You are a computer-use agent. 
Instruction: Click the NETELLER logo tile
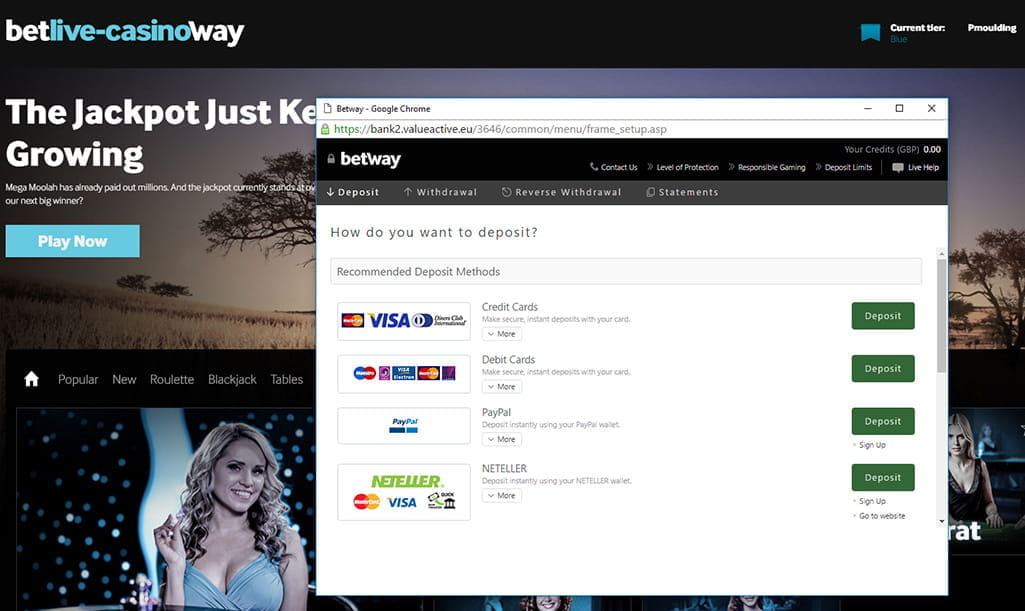coord(404,492)
